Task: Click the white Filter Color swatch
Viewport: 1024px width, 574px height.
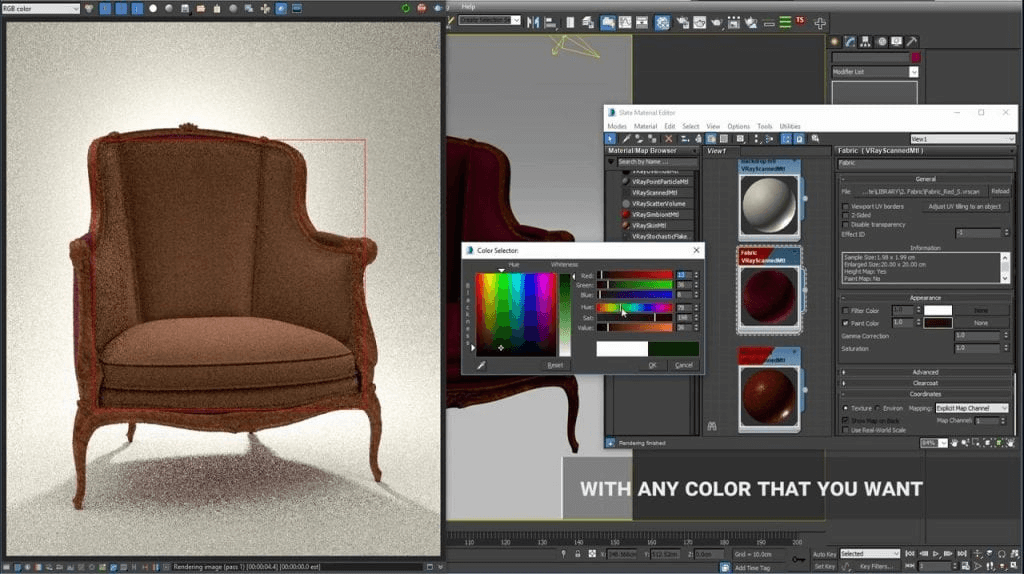Action: (x=938, y=310)
